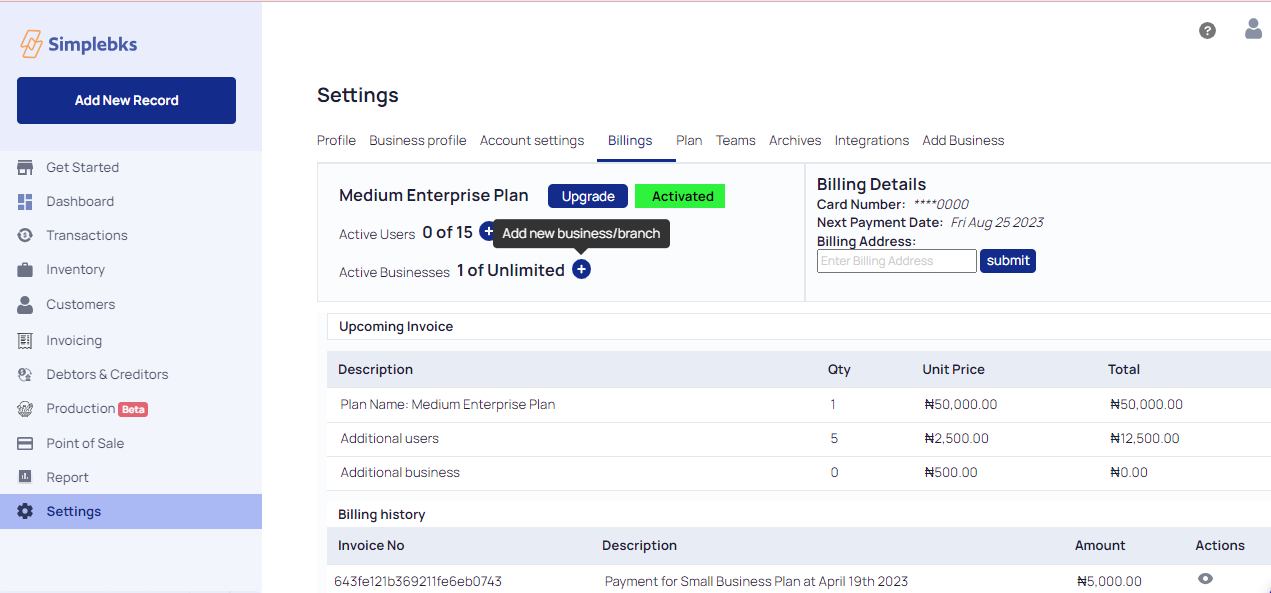Viewport: 1271px width, 593px height.
Task: View invoice using the eye icon
Action: [1205, 579]
